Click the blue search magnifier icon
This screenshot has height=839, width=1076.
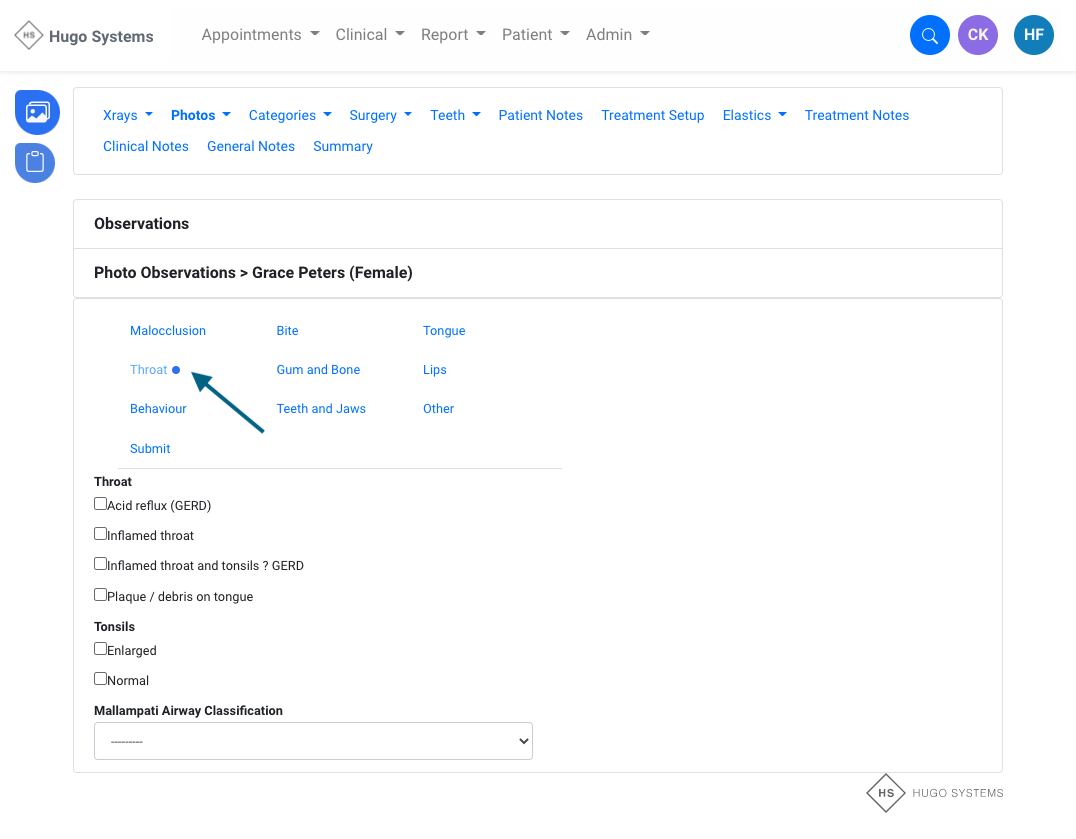point(929,35)
